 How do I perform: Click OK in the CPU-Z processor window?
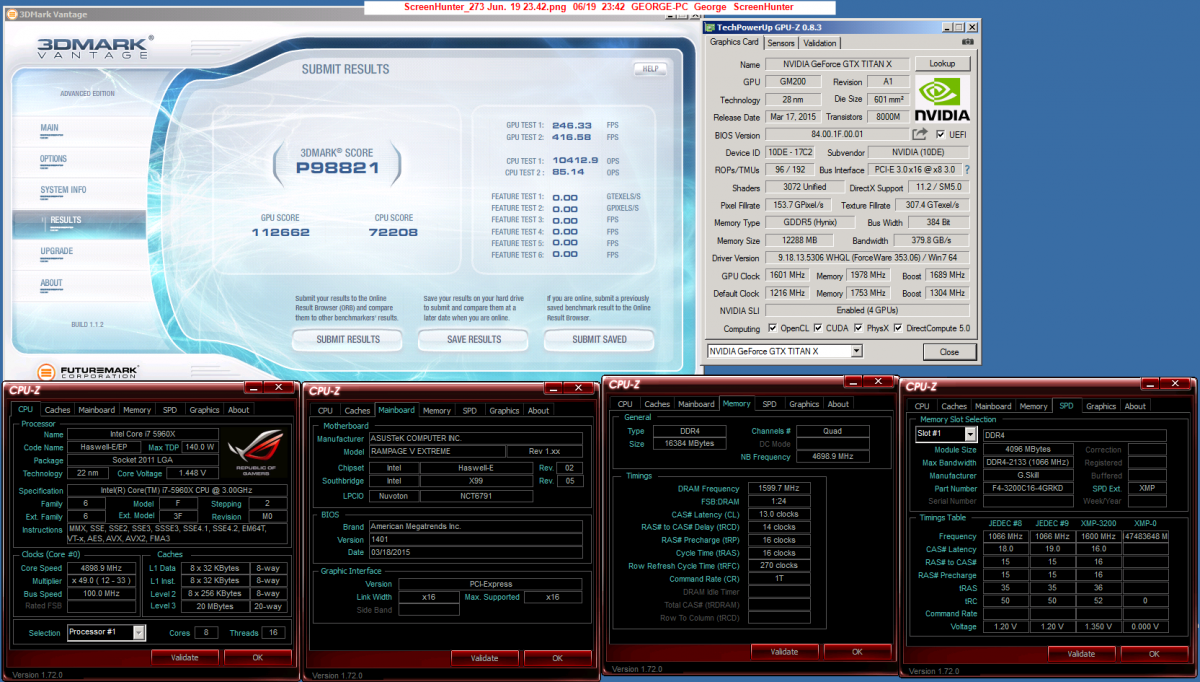(257, 657)
